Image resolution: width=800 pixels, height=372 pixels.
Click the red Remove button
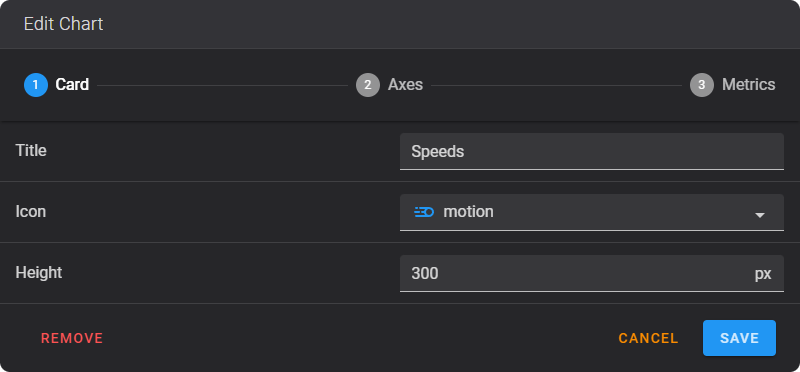pos(72,338)
